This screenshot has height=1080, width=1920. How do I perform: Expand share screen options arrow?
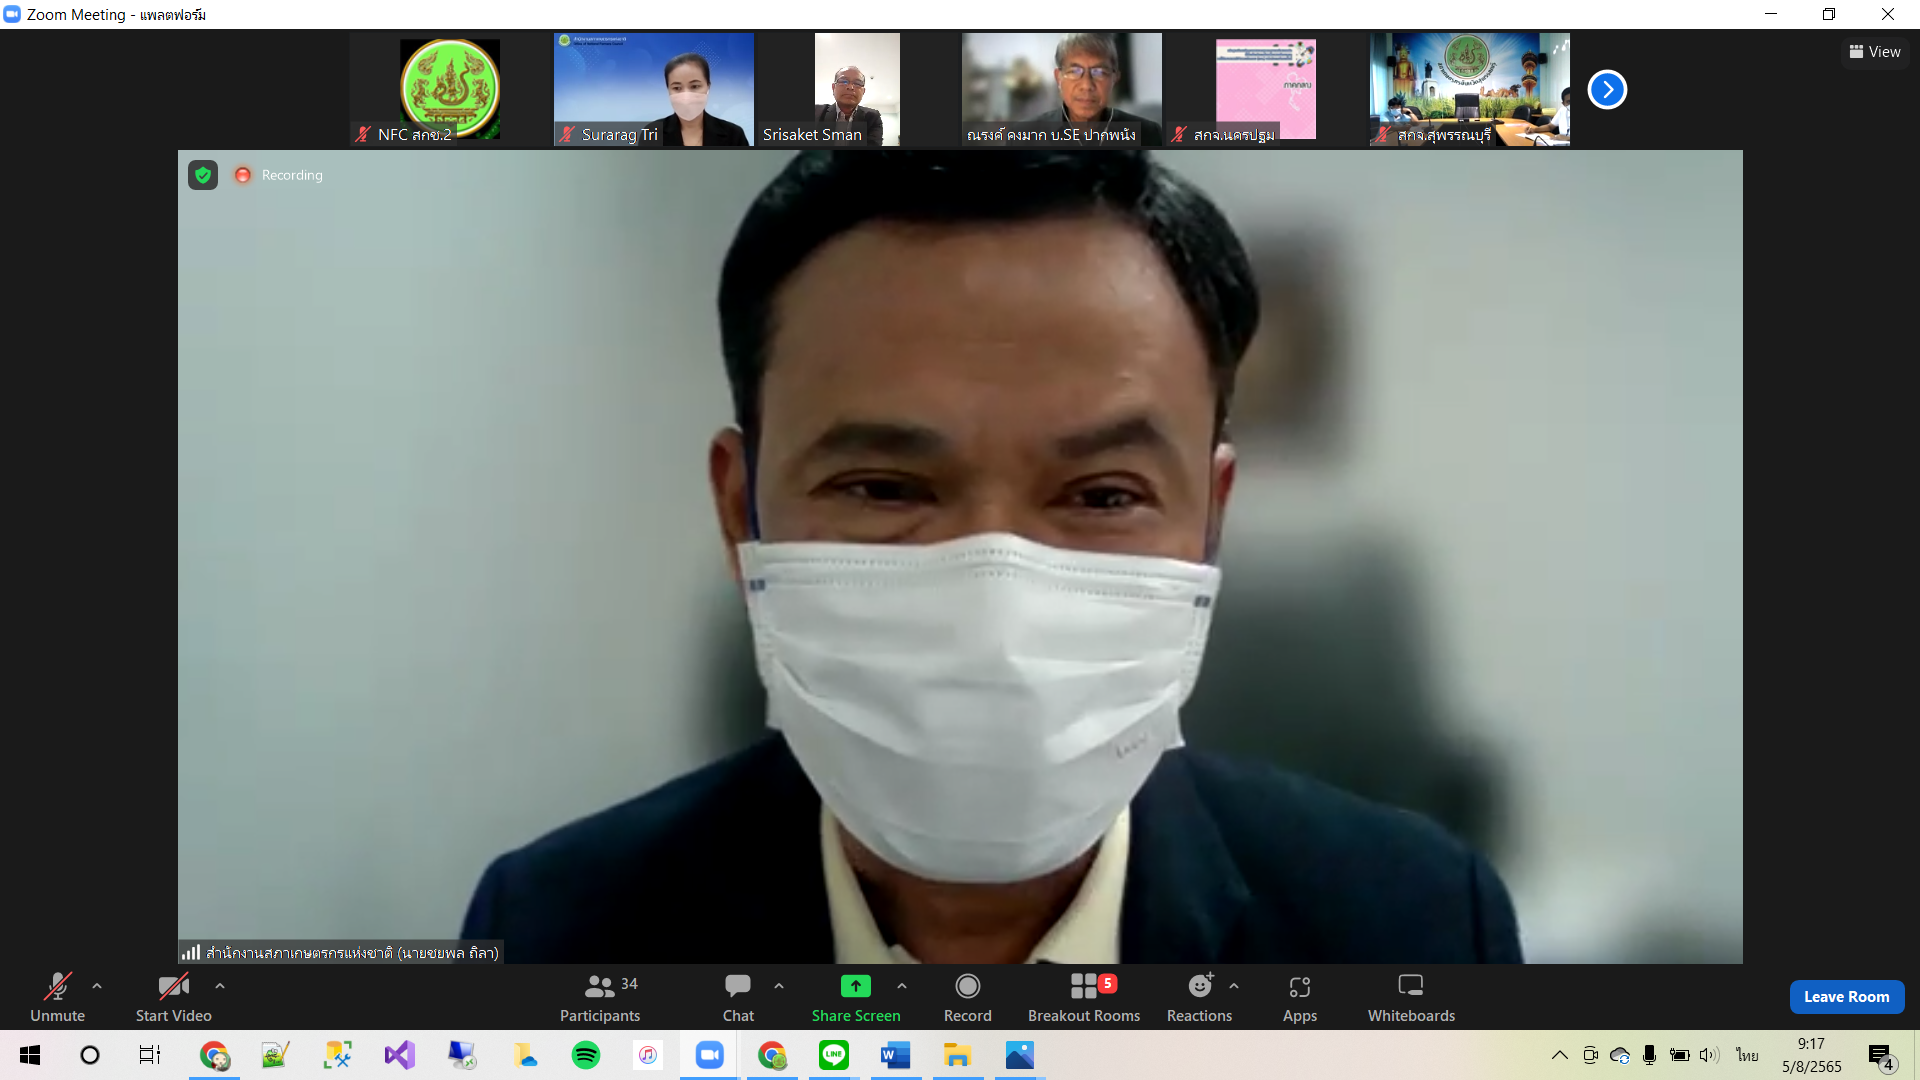click(902, 986)
